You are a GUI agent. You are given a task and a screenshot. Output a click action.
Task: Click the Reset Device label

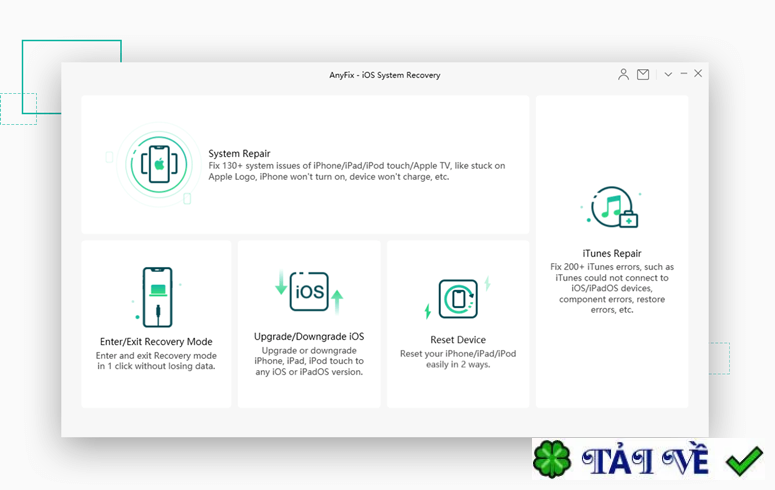[x=458, y=340]
